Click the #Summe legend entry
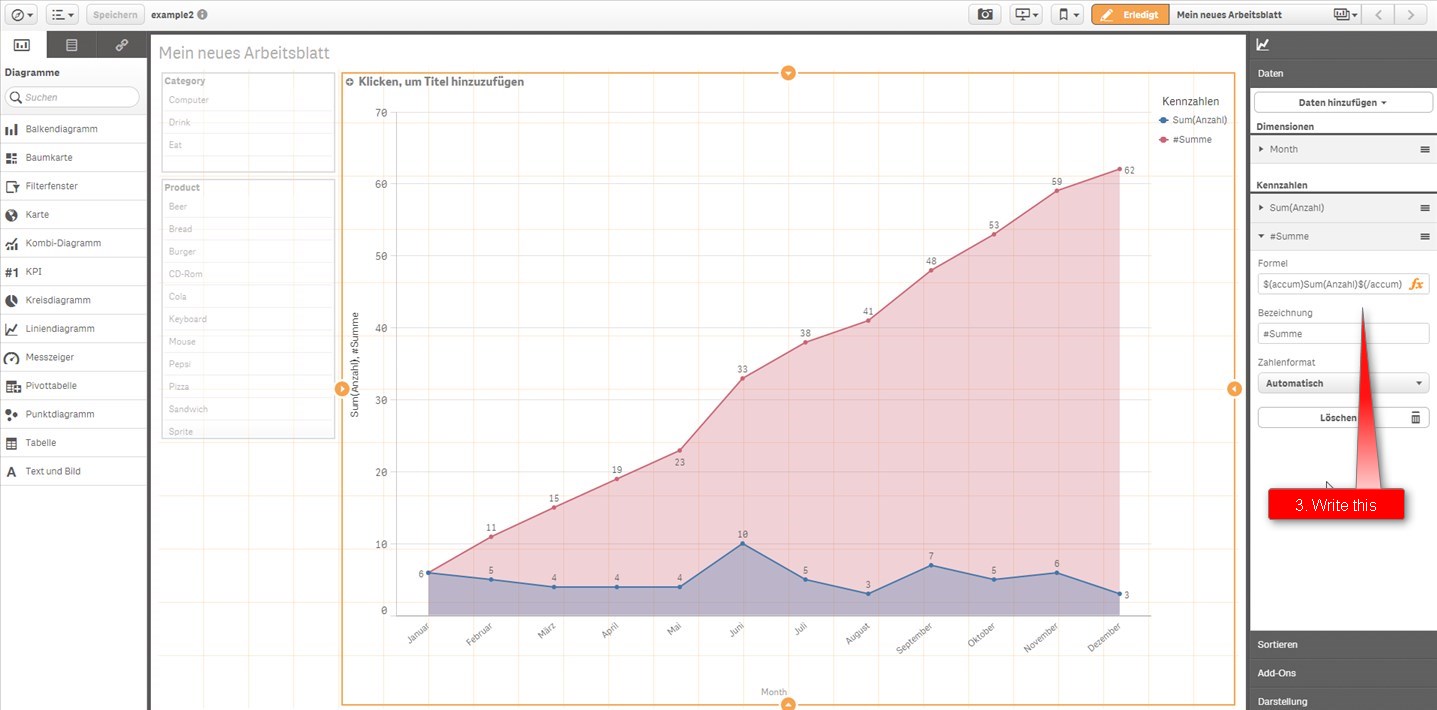Viewport: 1437px width, 710px height. (1185, 139)
